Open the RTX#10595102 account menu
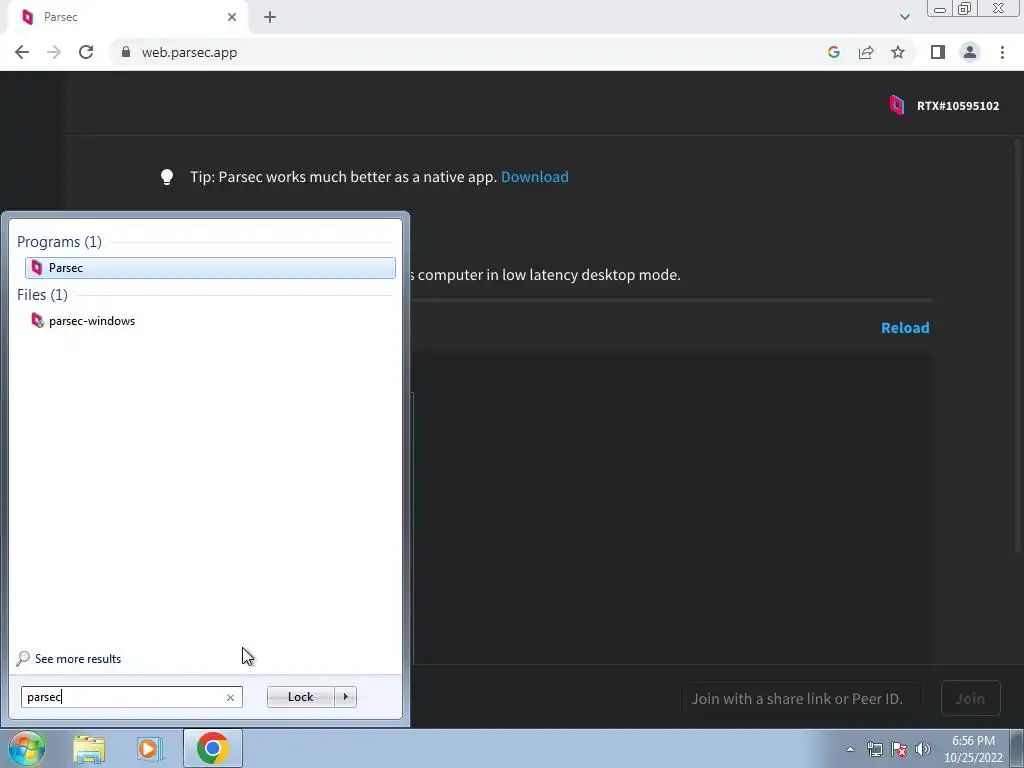Screen dimensions: 1024x768 click(x=957, y=106)
